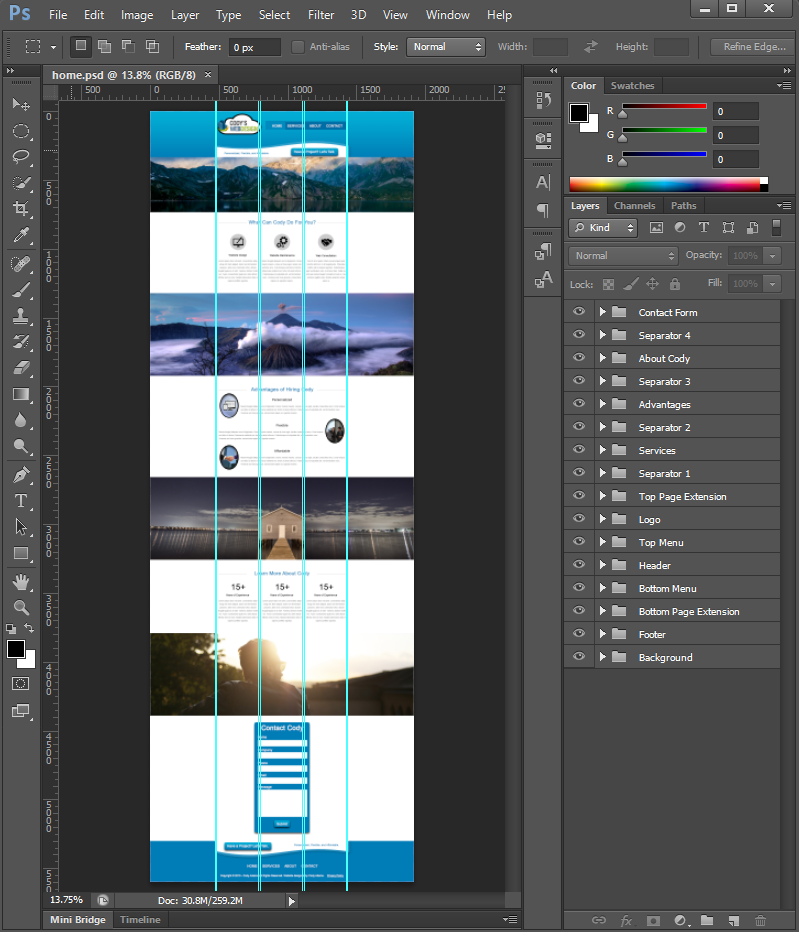This screenshot has width=799, height=932.
Task: Select the Eyedropper tool
Action: click(x=20, y=235)
